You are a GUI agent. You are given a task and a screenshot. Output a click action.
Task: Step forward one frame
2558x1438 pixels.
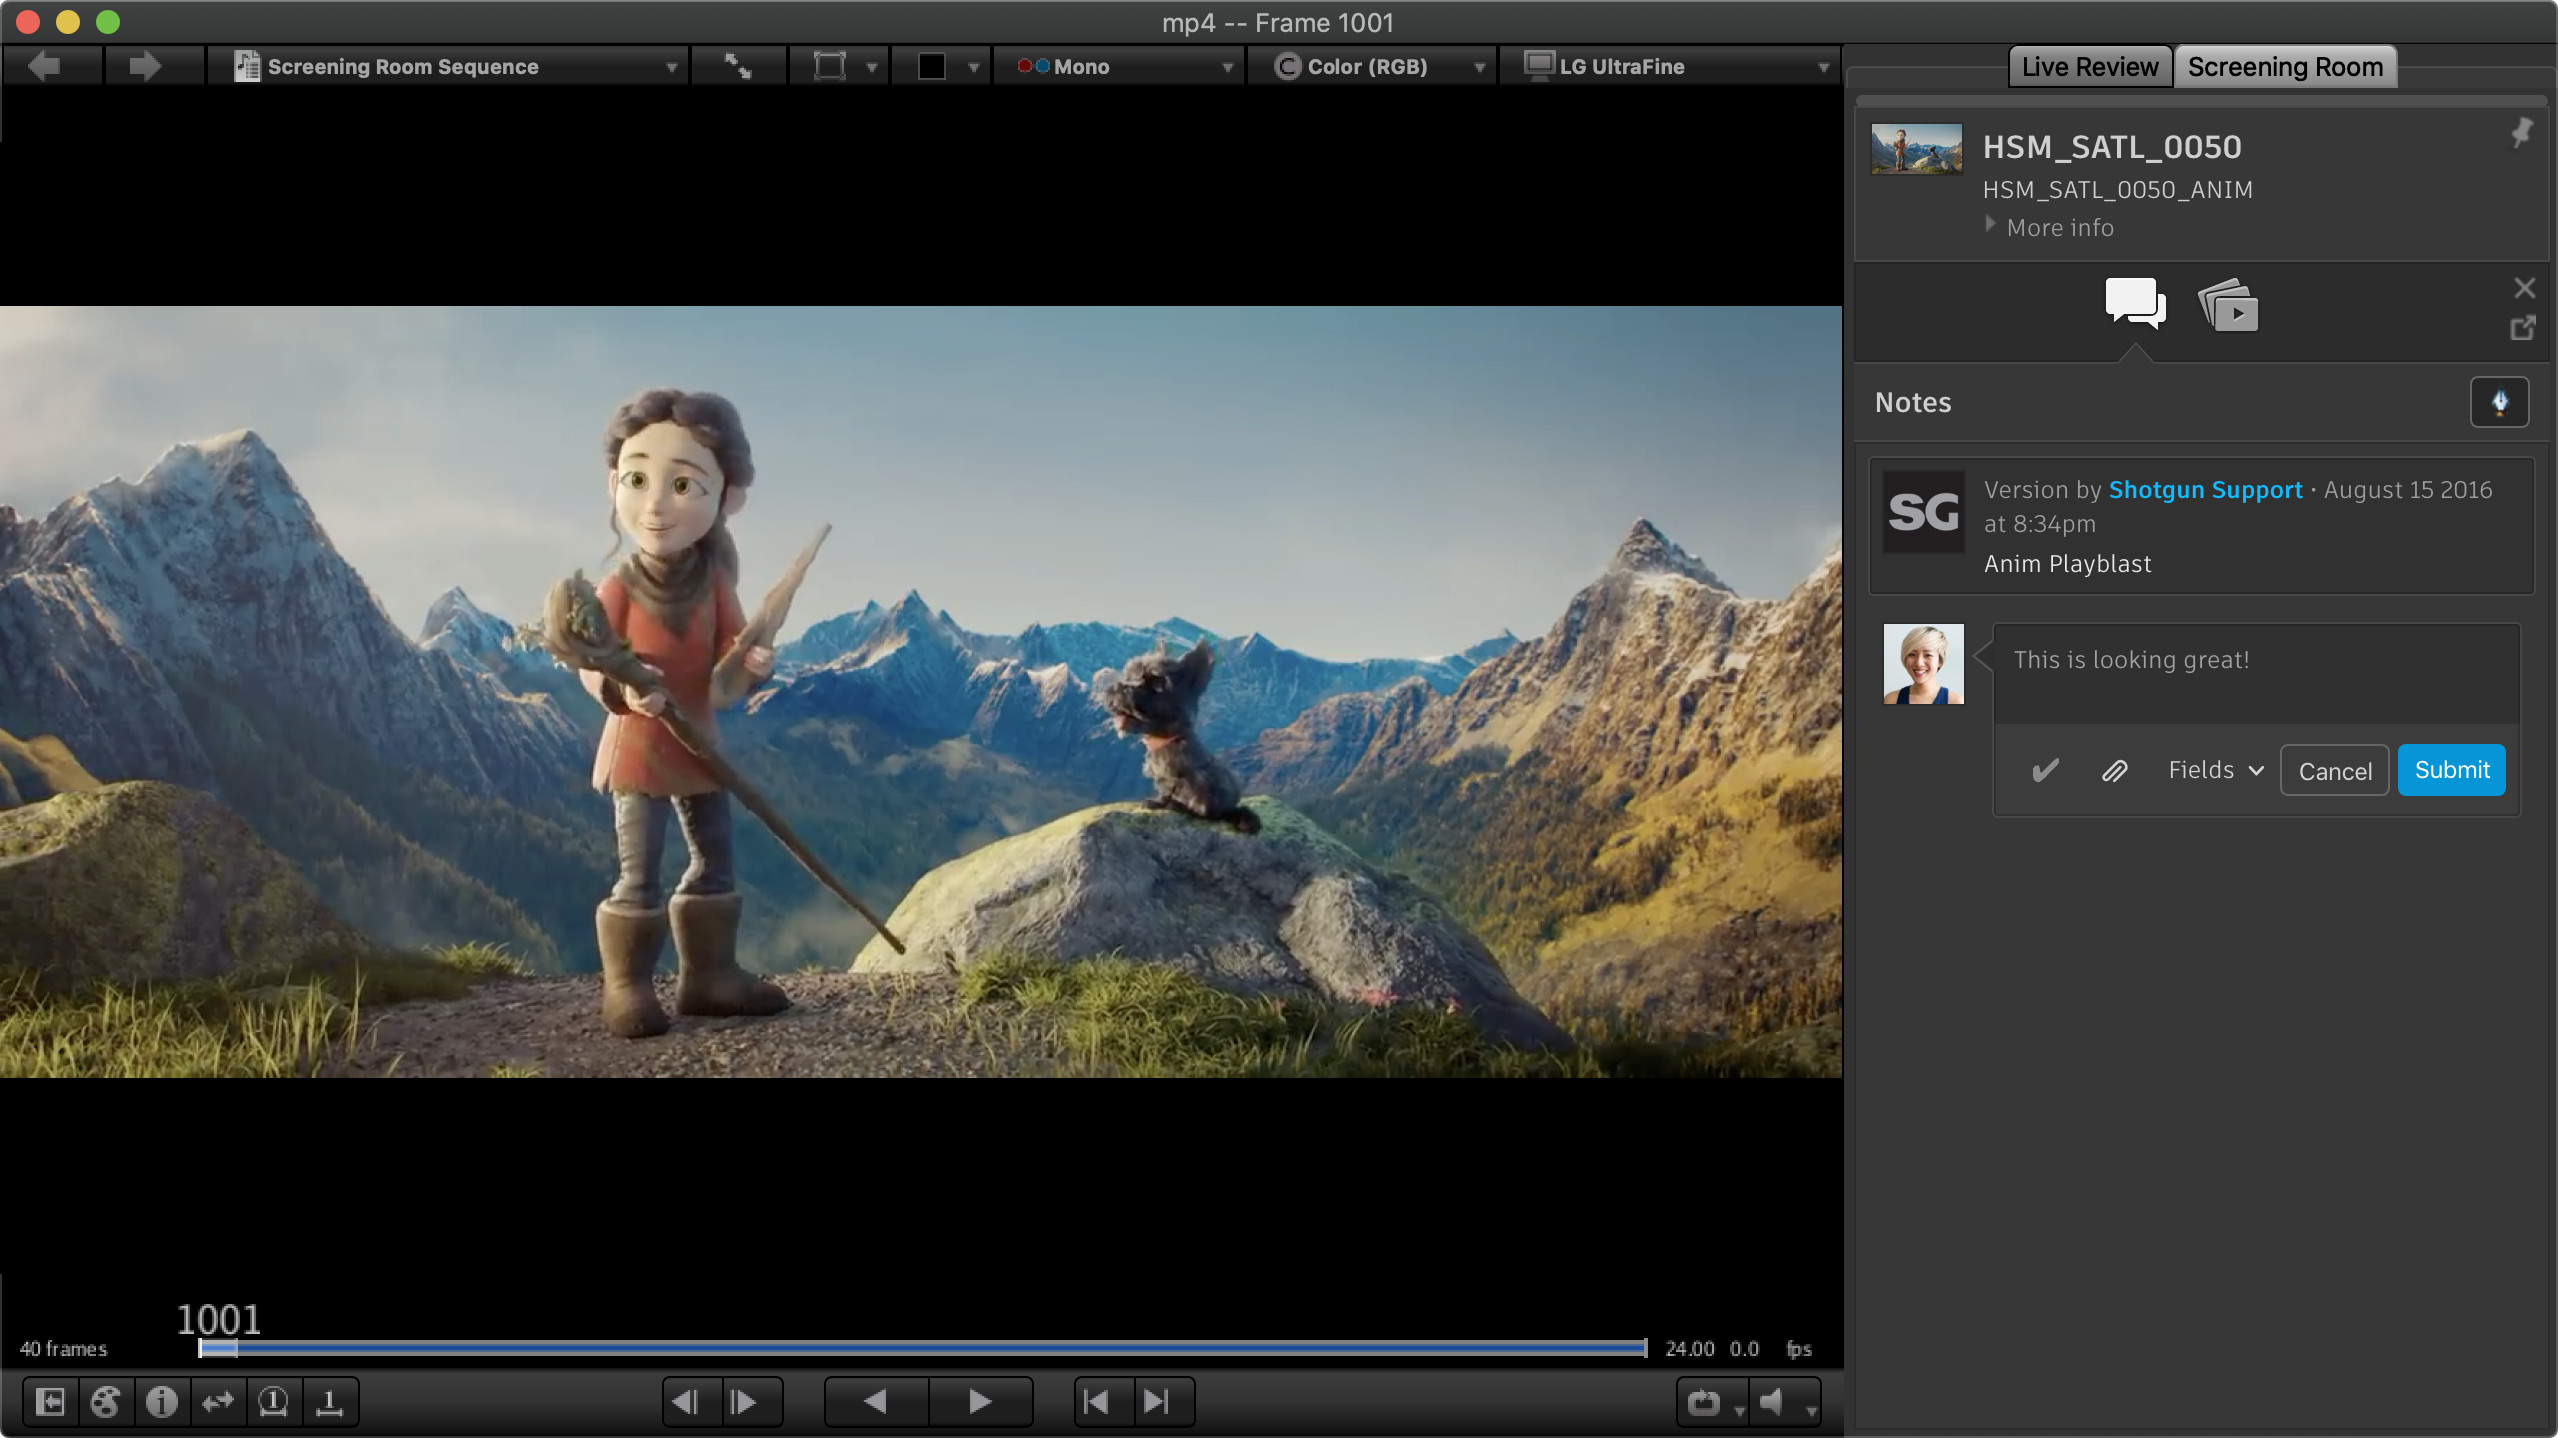click(744, 1402)
